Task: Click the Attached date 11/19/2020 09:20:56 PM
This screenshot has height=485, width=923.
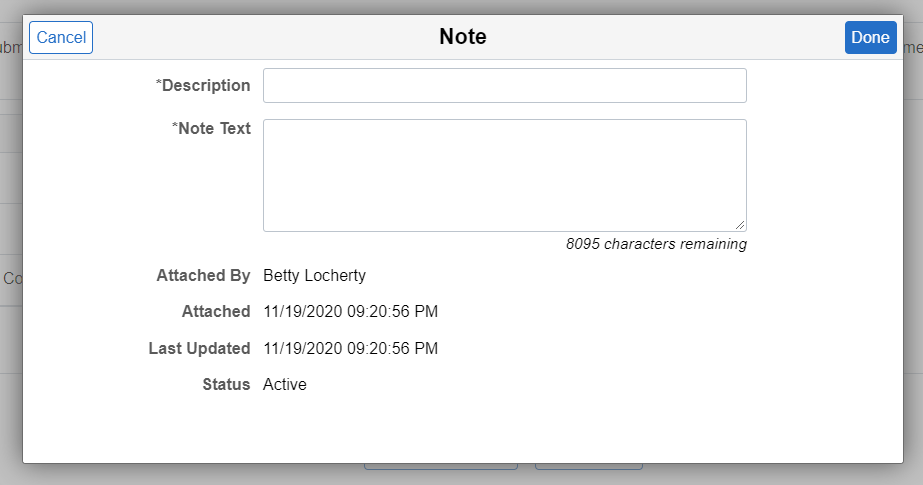Action: tap(350, 311)
